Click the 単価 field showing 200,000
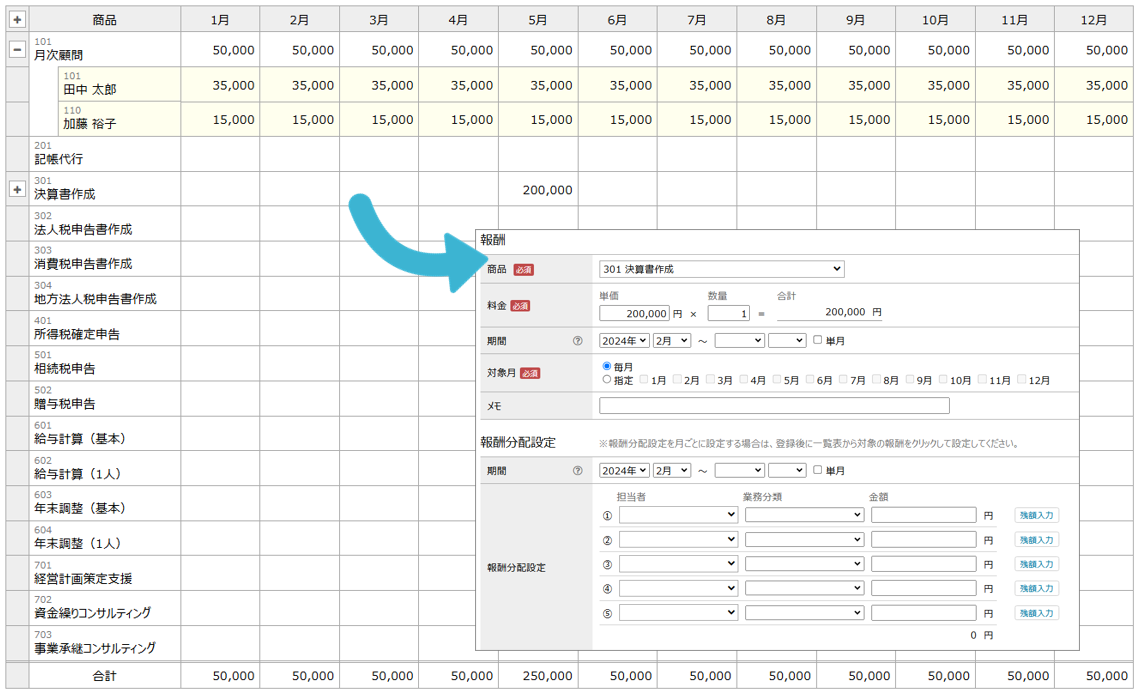Viewport: 1141px width, 696px height. [634, 313]
